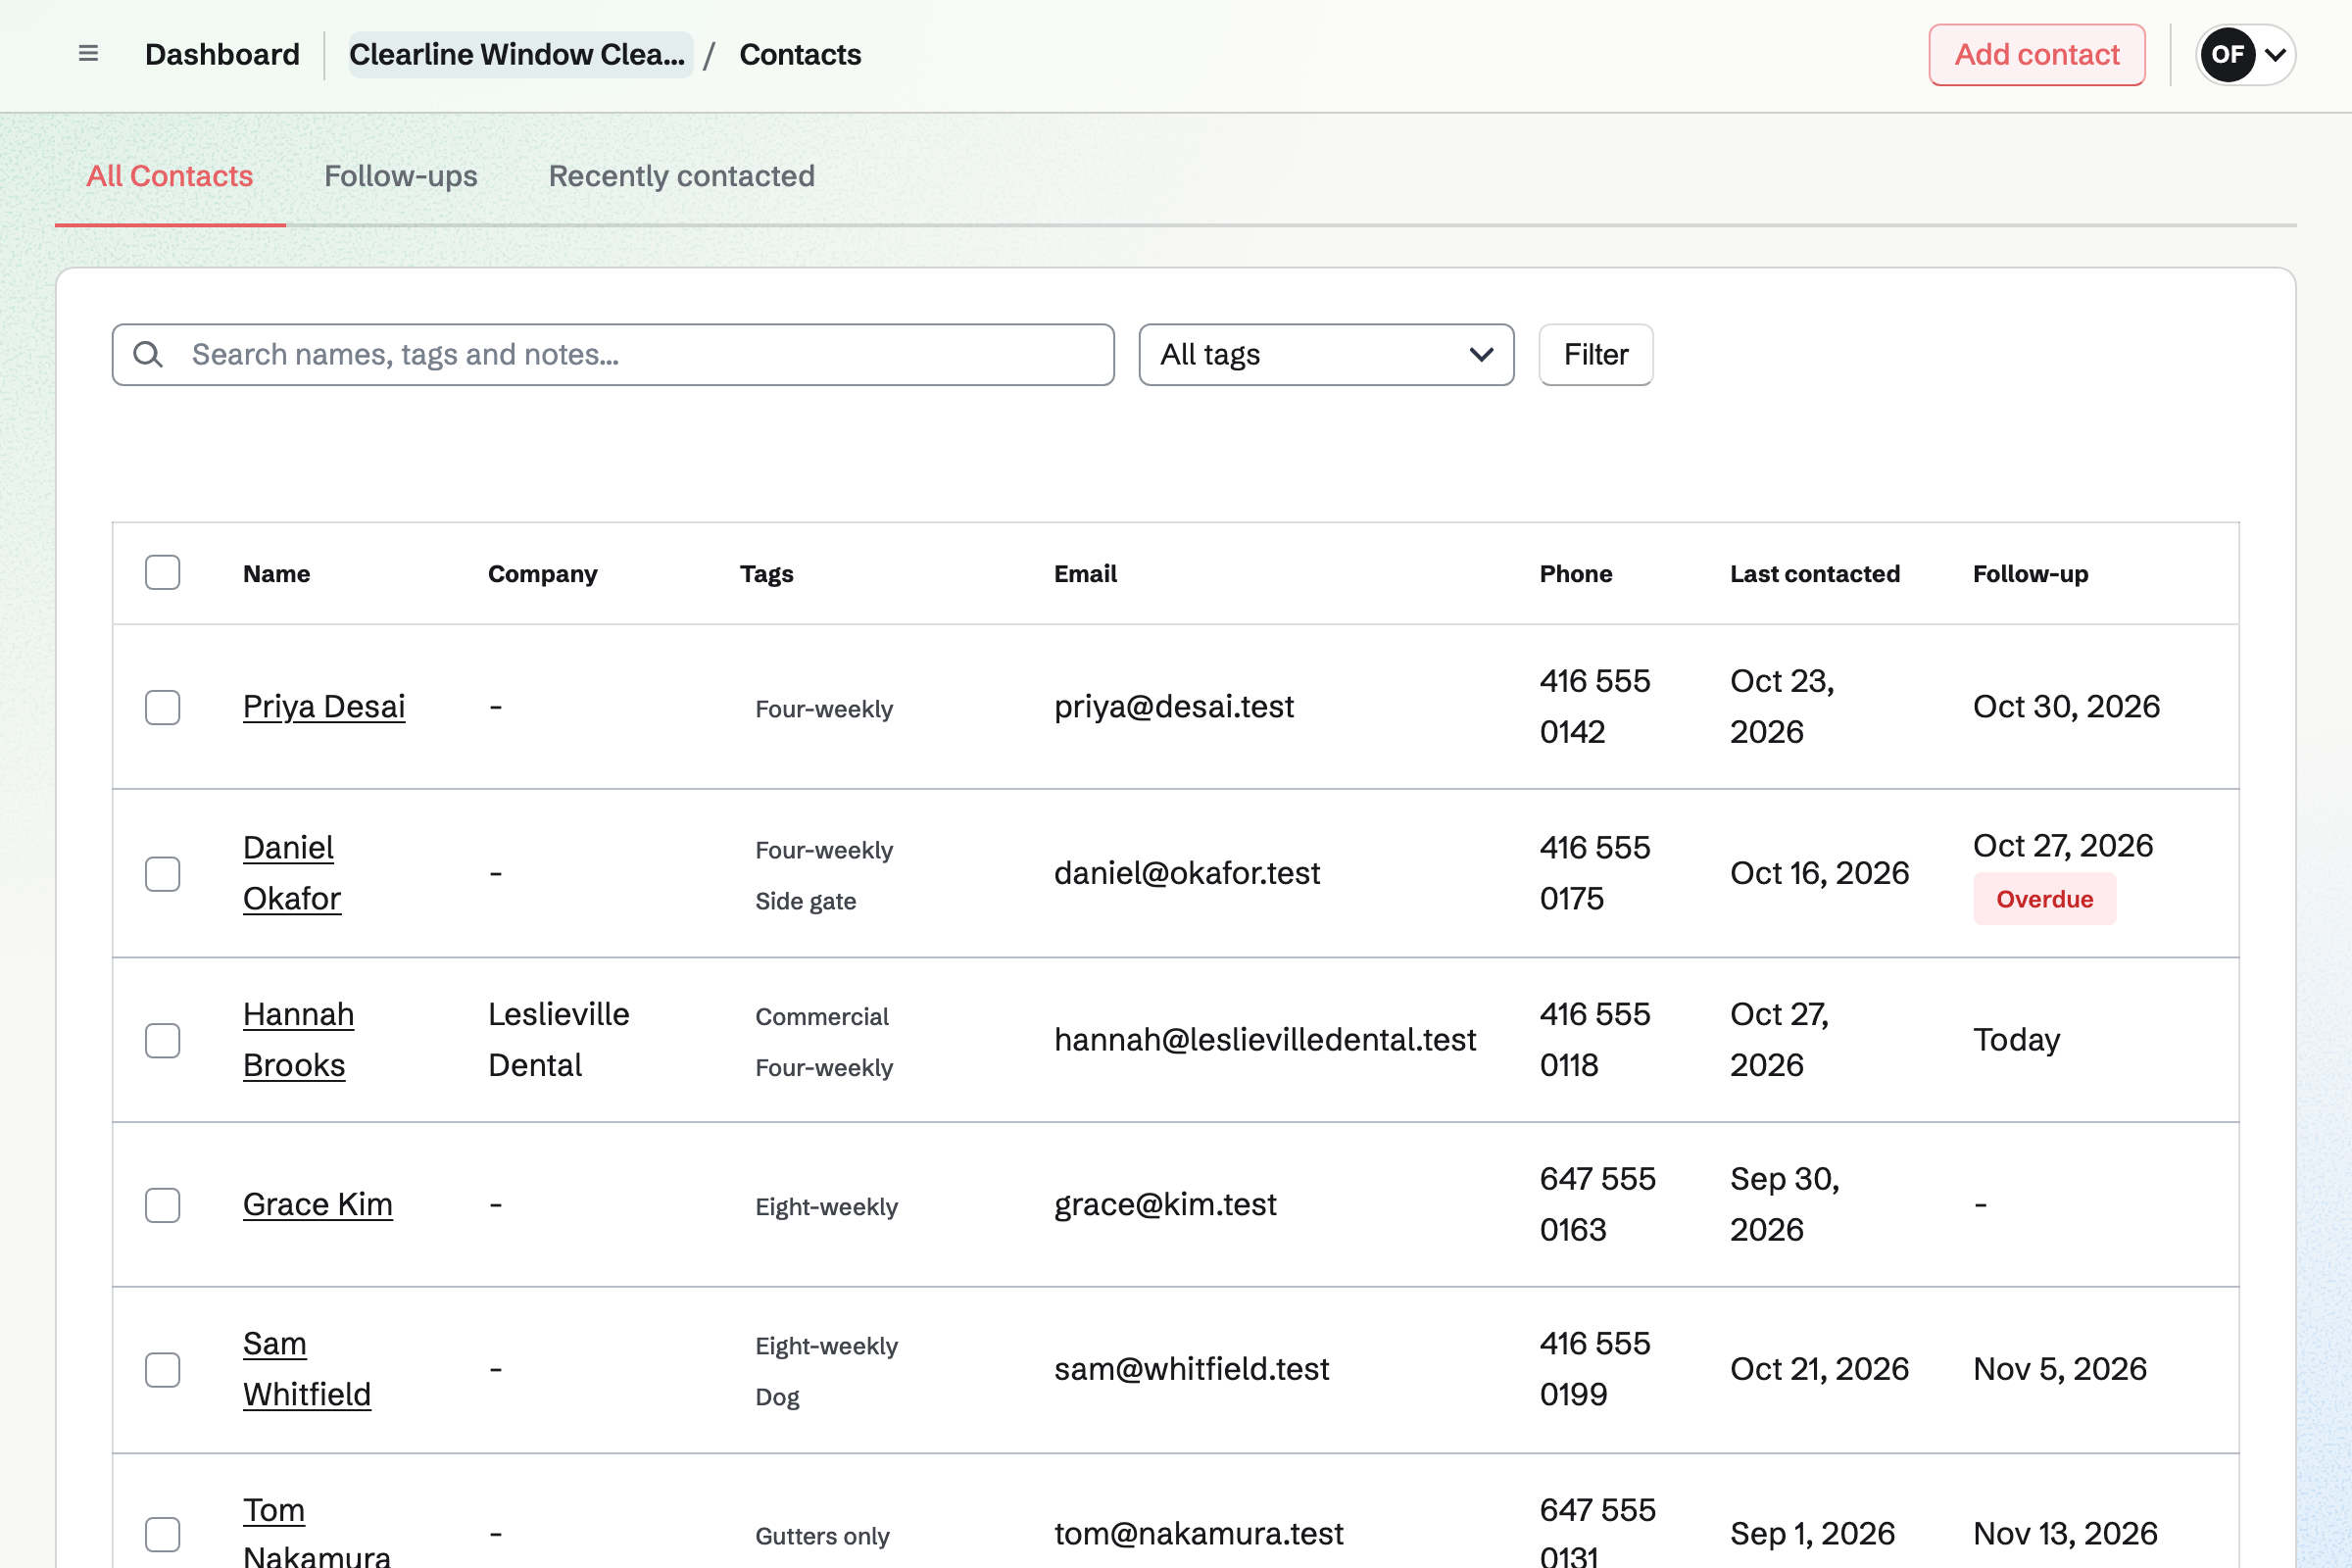This screenshot has width=2352, height=1568.
Task: Click the Today follow-up for Hannah Brooks
Action: (2016, 1040)
